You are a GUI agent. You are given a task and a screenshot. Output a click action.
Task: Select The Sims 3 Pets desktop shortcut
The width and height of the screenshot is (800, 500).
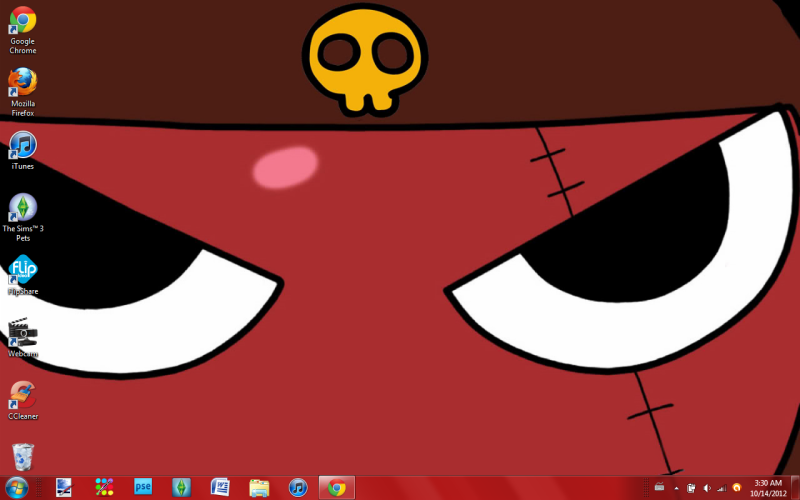pos(22,217)
